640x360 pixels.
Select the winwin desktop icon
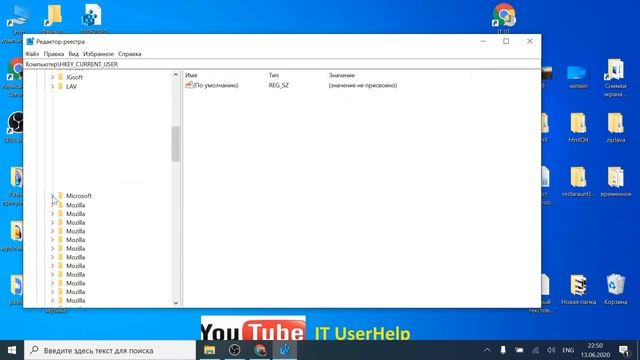point(578,77)
